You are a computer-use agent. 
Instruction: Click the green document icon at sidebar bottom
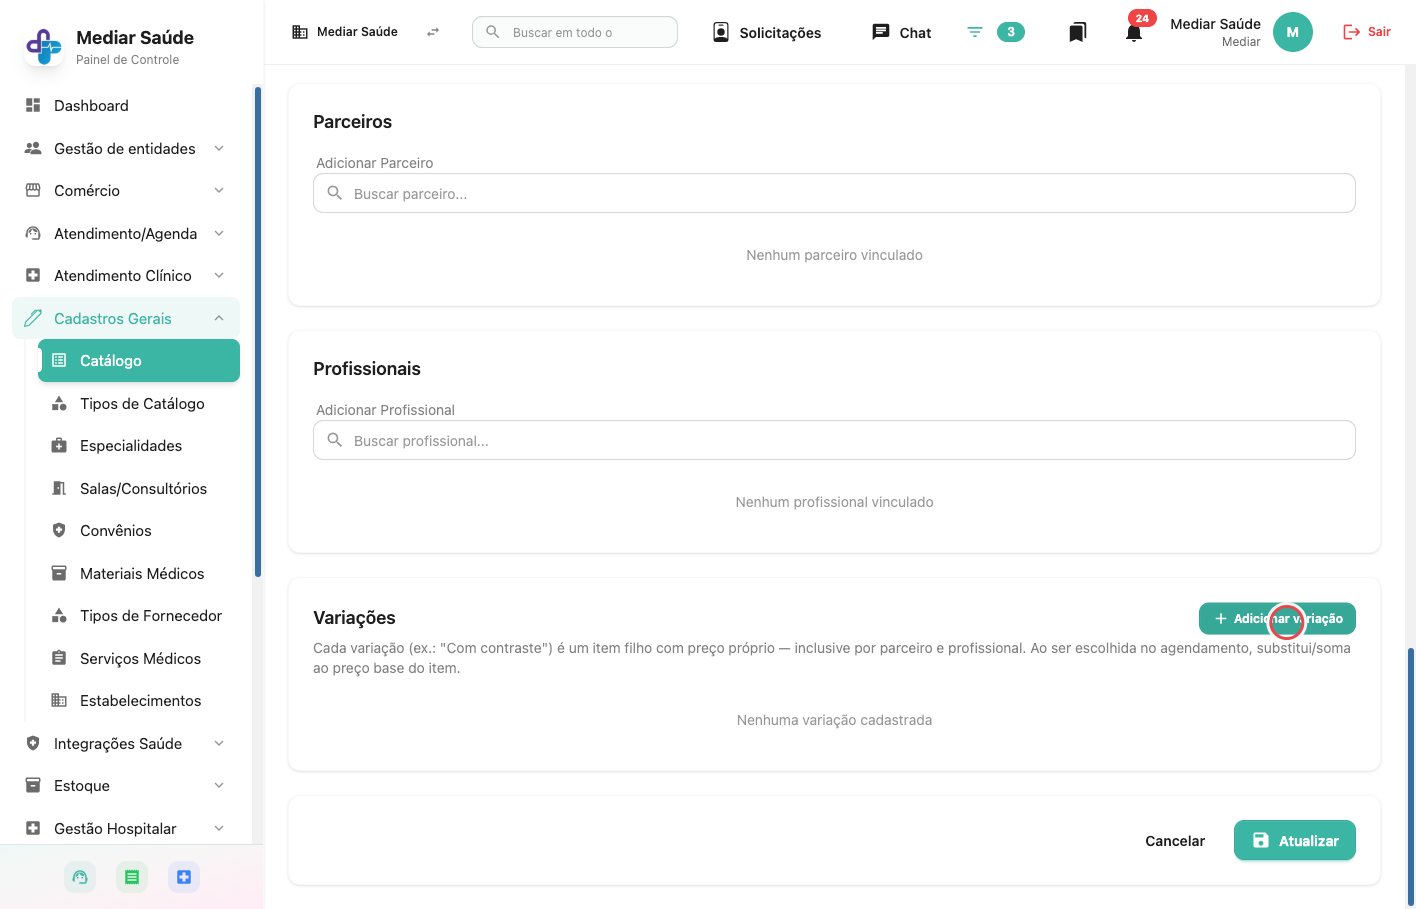pyautogui.click(x=132, y=877)
